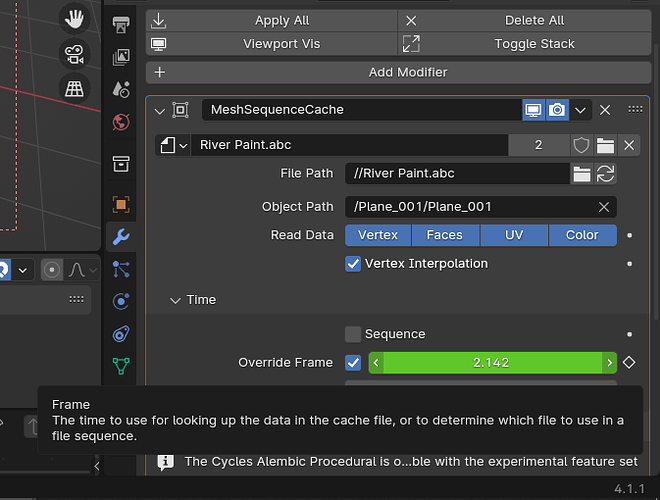
Task: Click the modifier drag handle grip
Action: pos(635,109)
